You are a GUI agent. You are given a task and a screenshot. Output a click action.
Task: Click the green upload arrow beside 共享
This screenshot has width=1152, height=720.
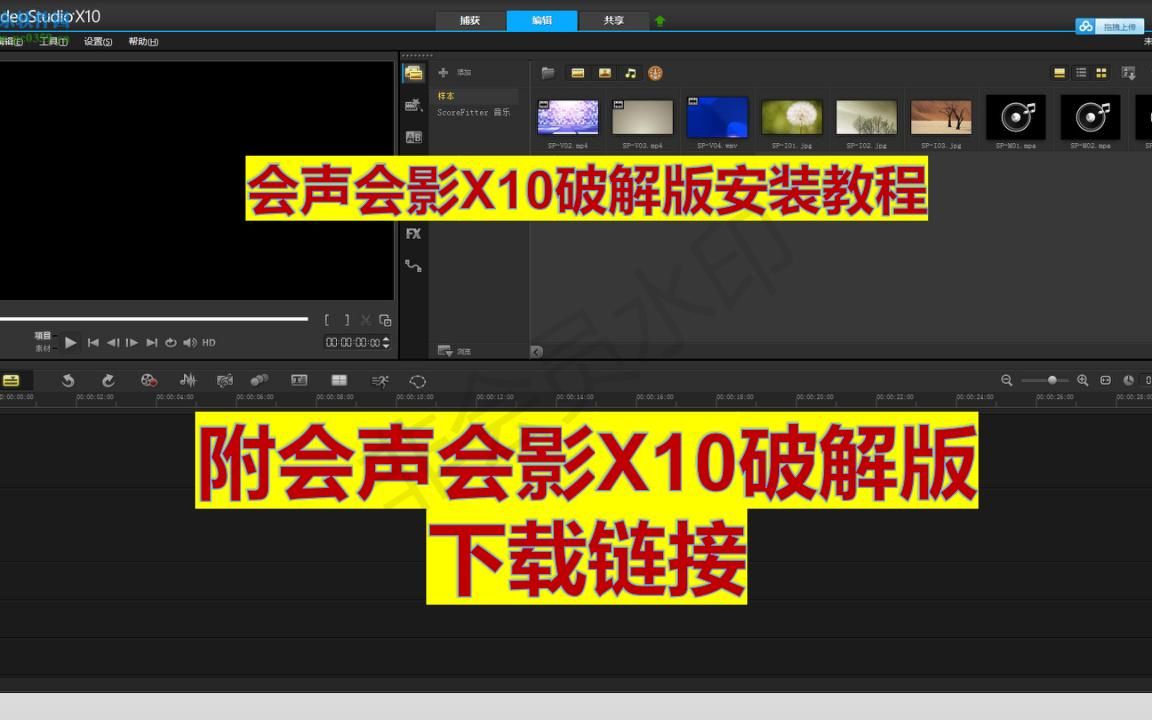click(x=660, y=21)
